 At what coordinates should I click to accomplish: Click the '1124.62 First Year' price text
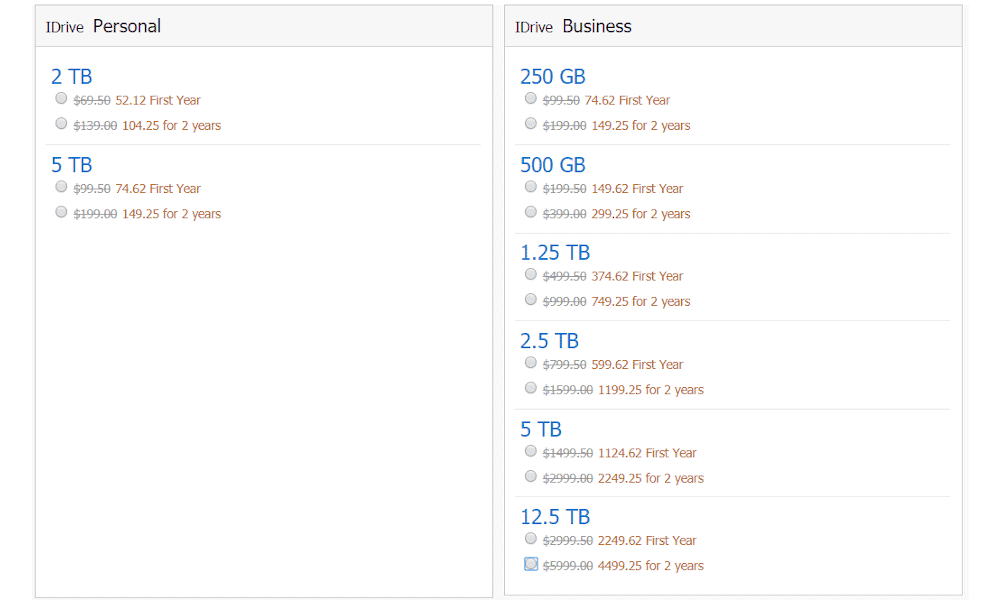pyautogui.click(x=647, y=453)
